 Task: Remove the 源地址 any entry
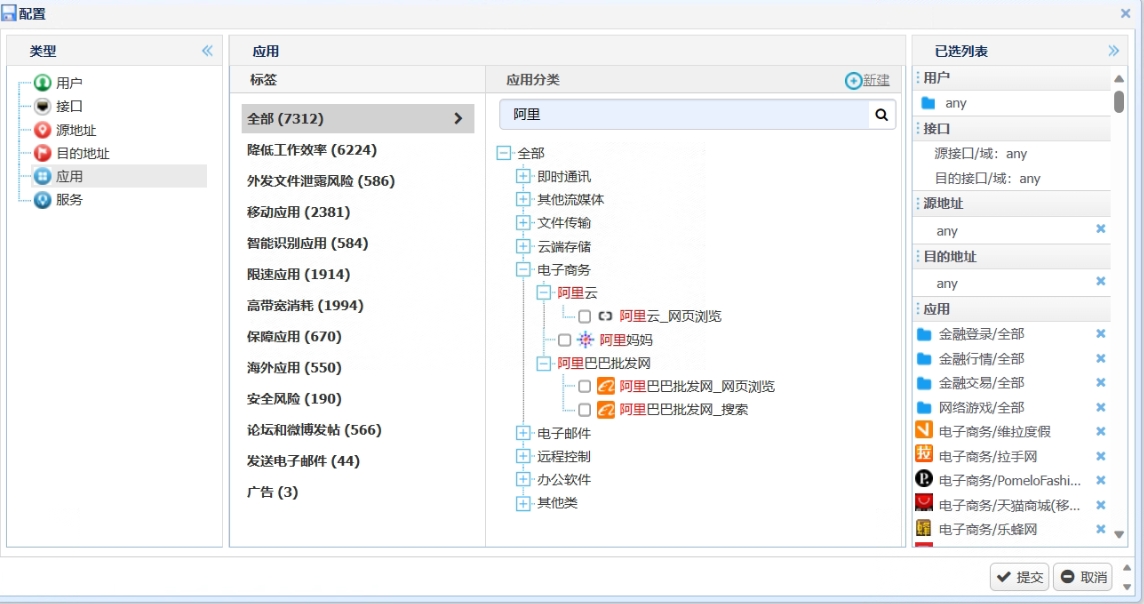click(x=1100, y=229)
